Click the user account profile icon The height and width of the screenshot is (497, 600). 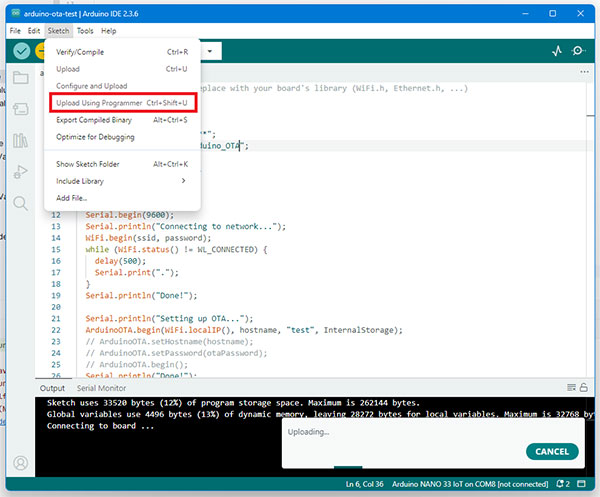click(x=21, y=463)
